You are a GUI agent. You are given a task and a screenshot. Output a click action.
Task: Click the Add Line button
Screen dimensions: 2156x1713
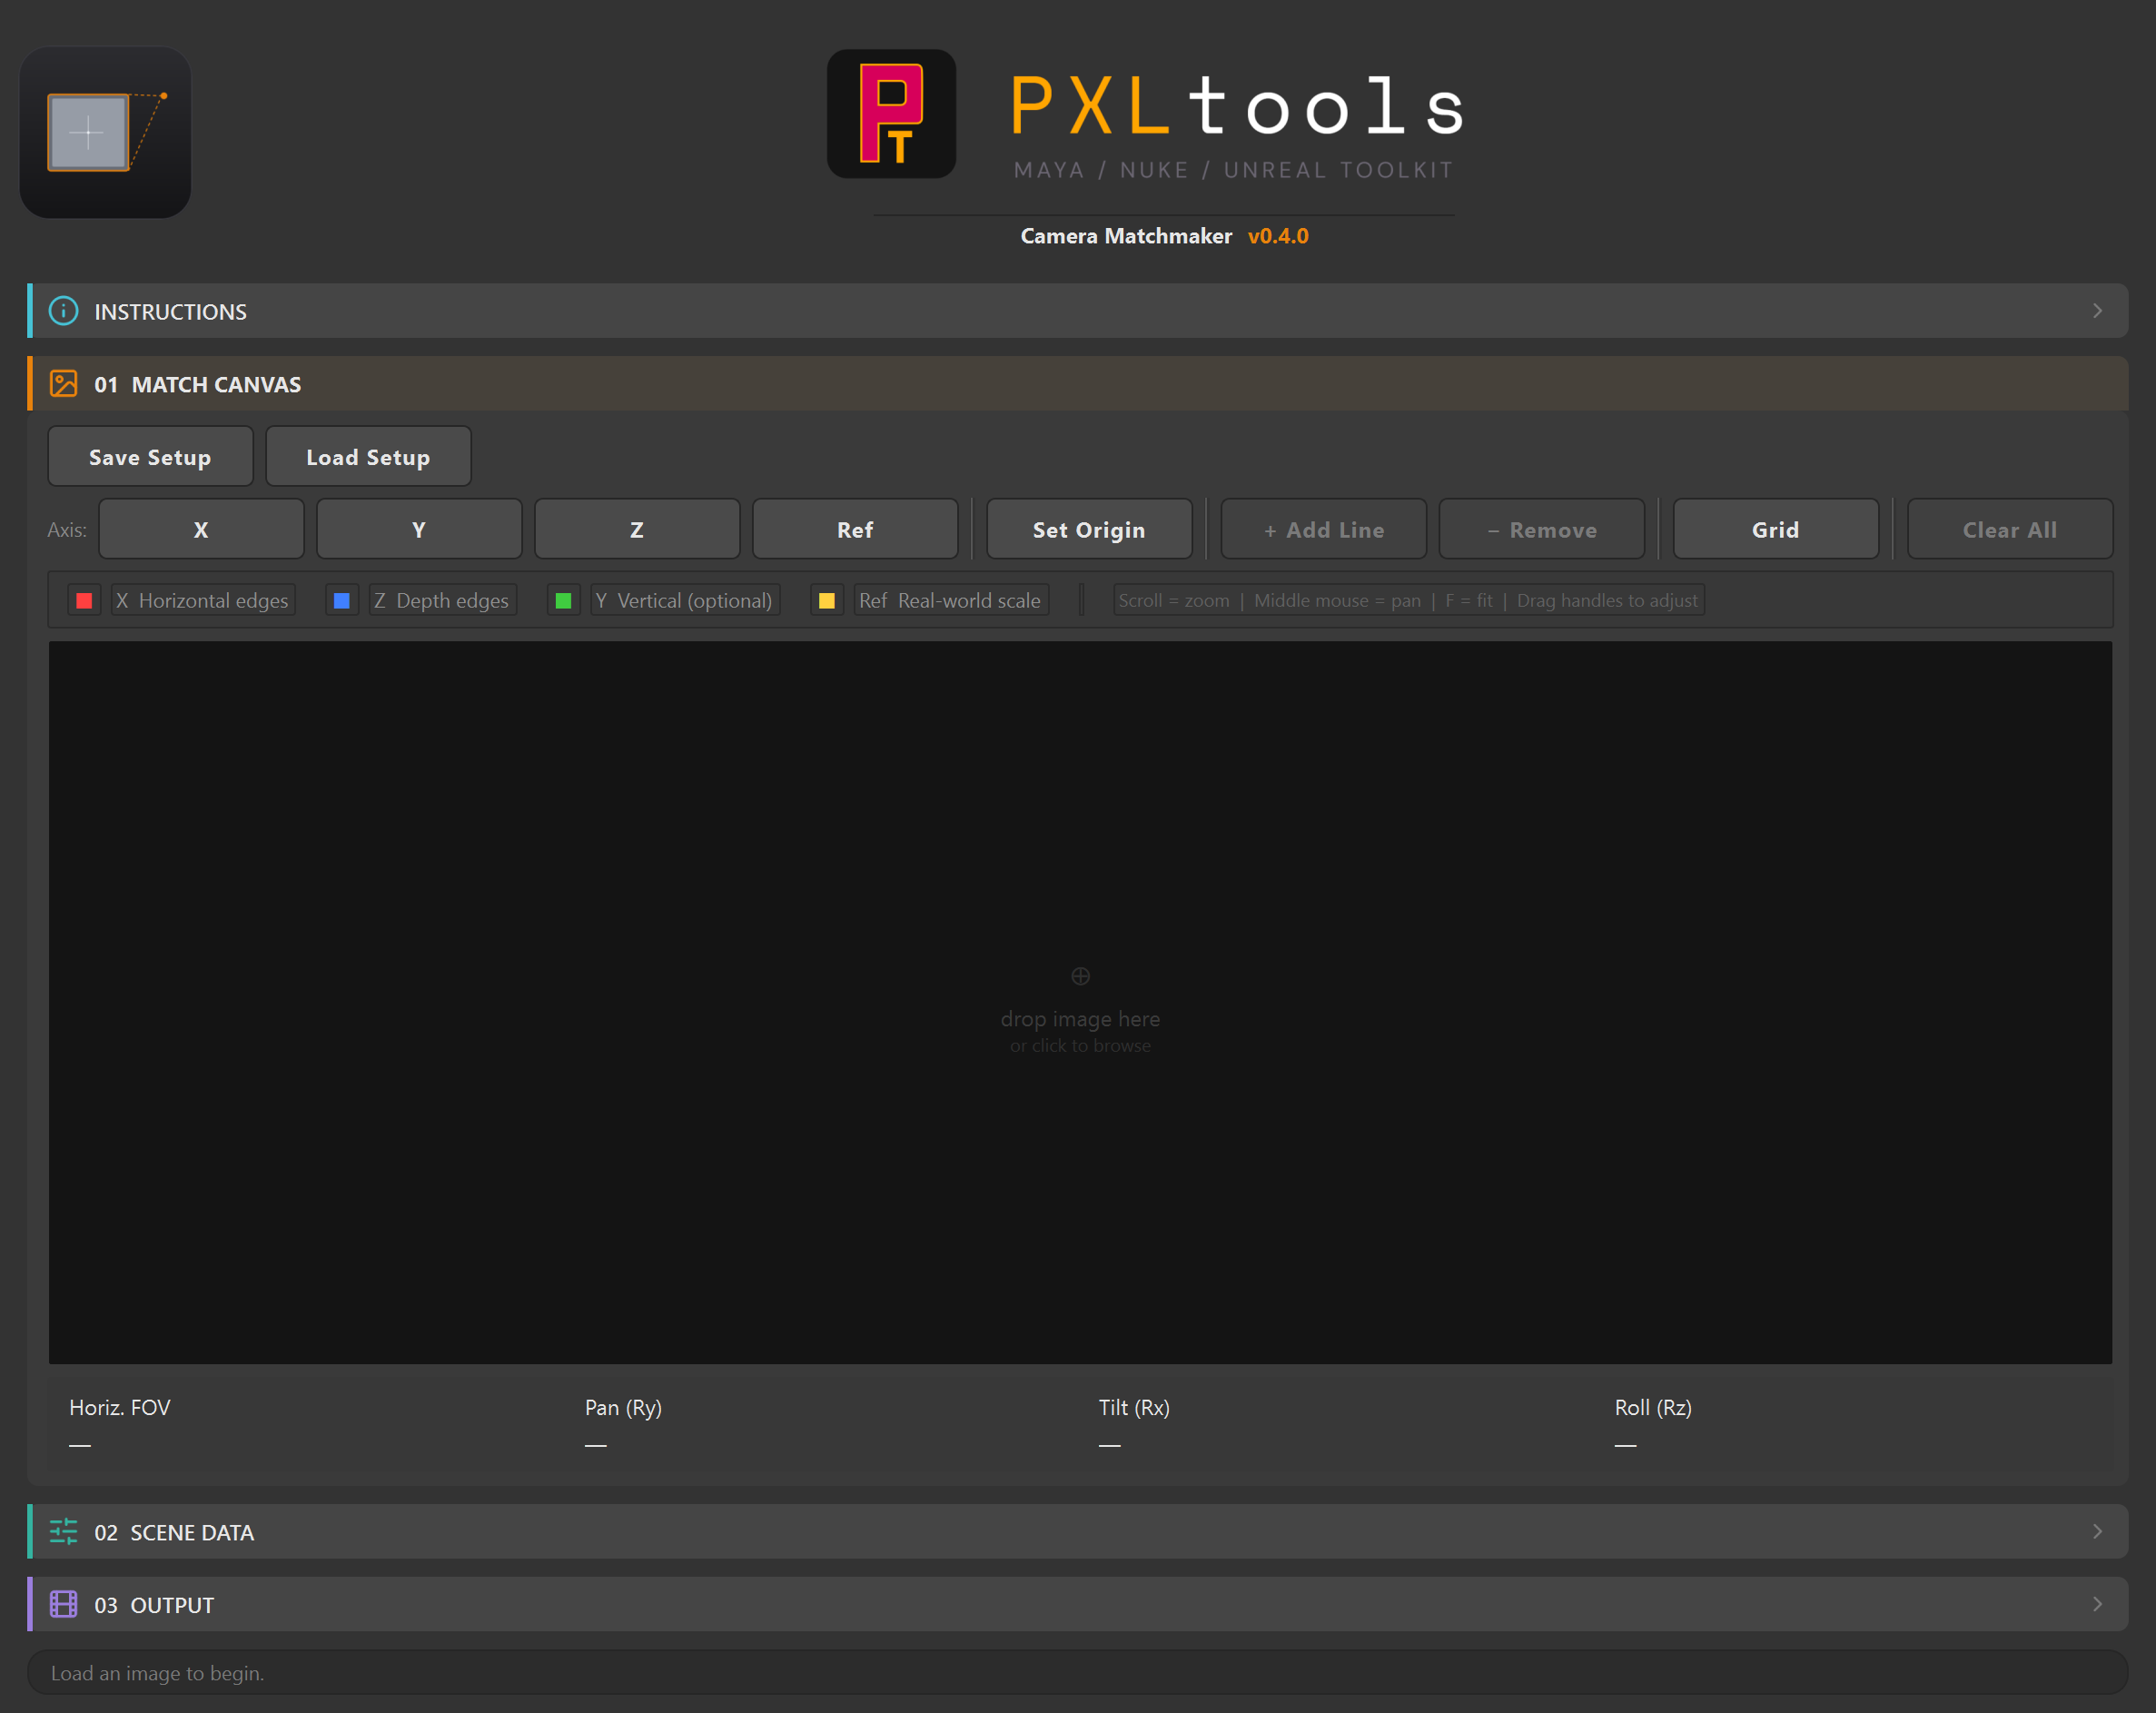(1323, 529)
